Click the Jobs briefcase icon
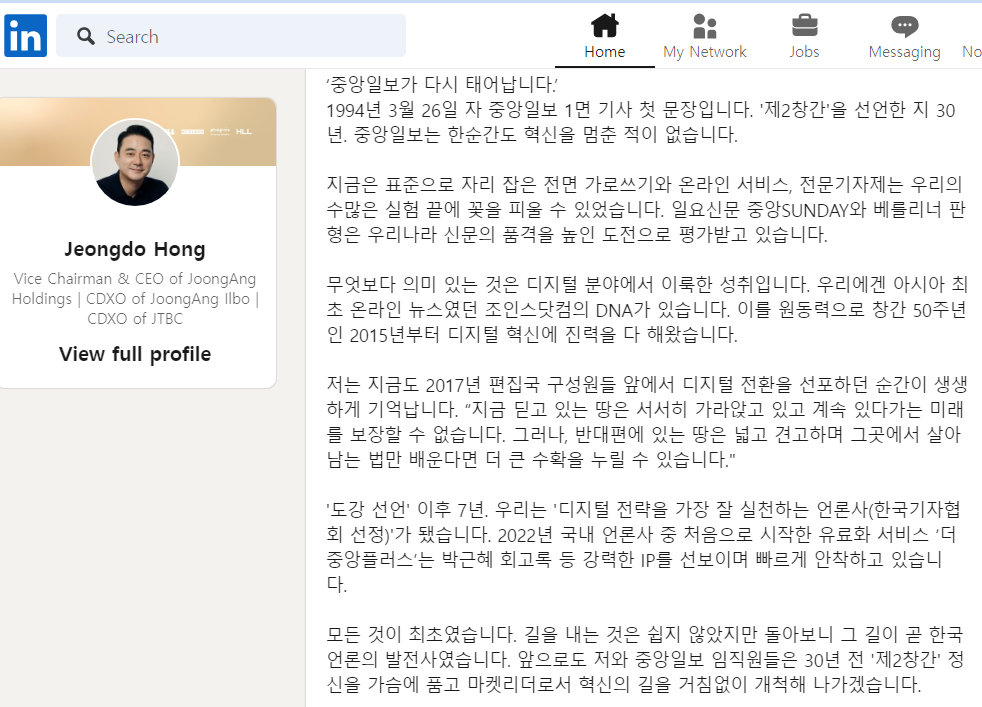The height and width of the screenshot is (707, 982). (x=804, y=26)
